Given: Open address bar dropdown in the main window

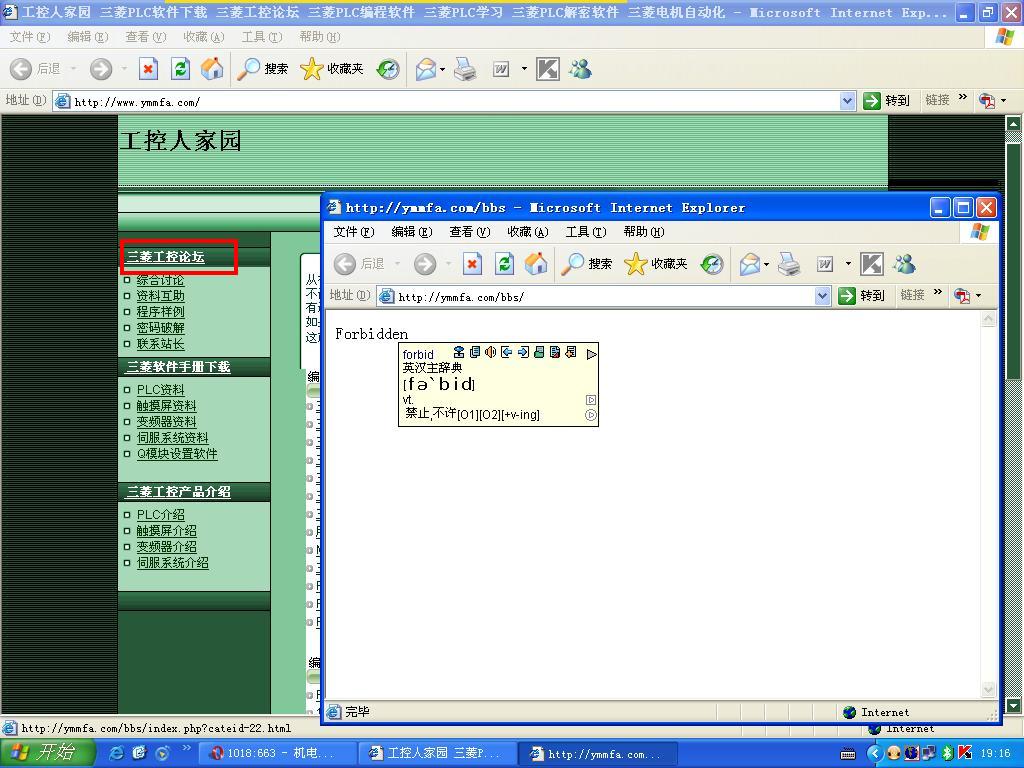Looking at the screenshot, I should (x=847, y=101).
